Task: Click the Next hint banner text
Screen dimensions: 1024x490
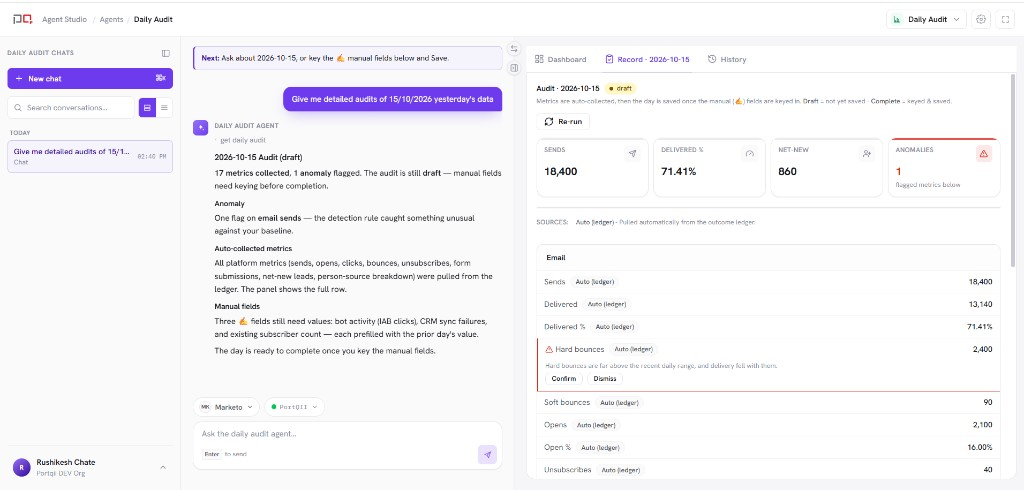Action: [x=325, y=58]
